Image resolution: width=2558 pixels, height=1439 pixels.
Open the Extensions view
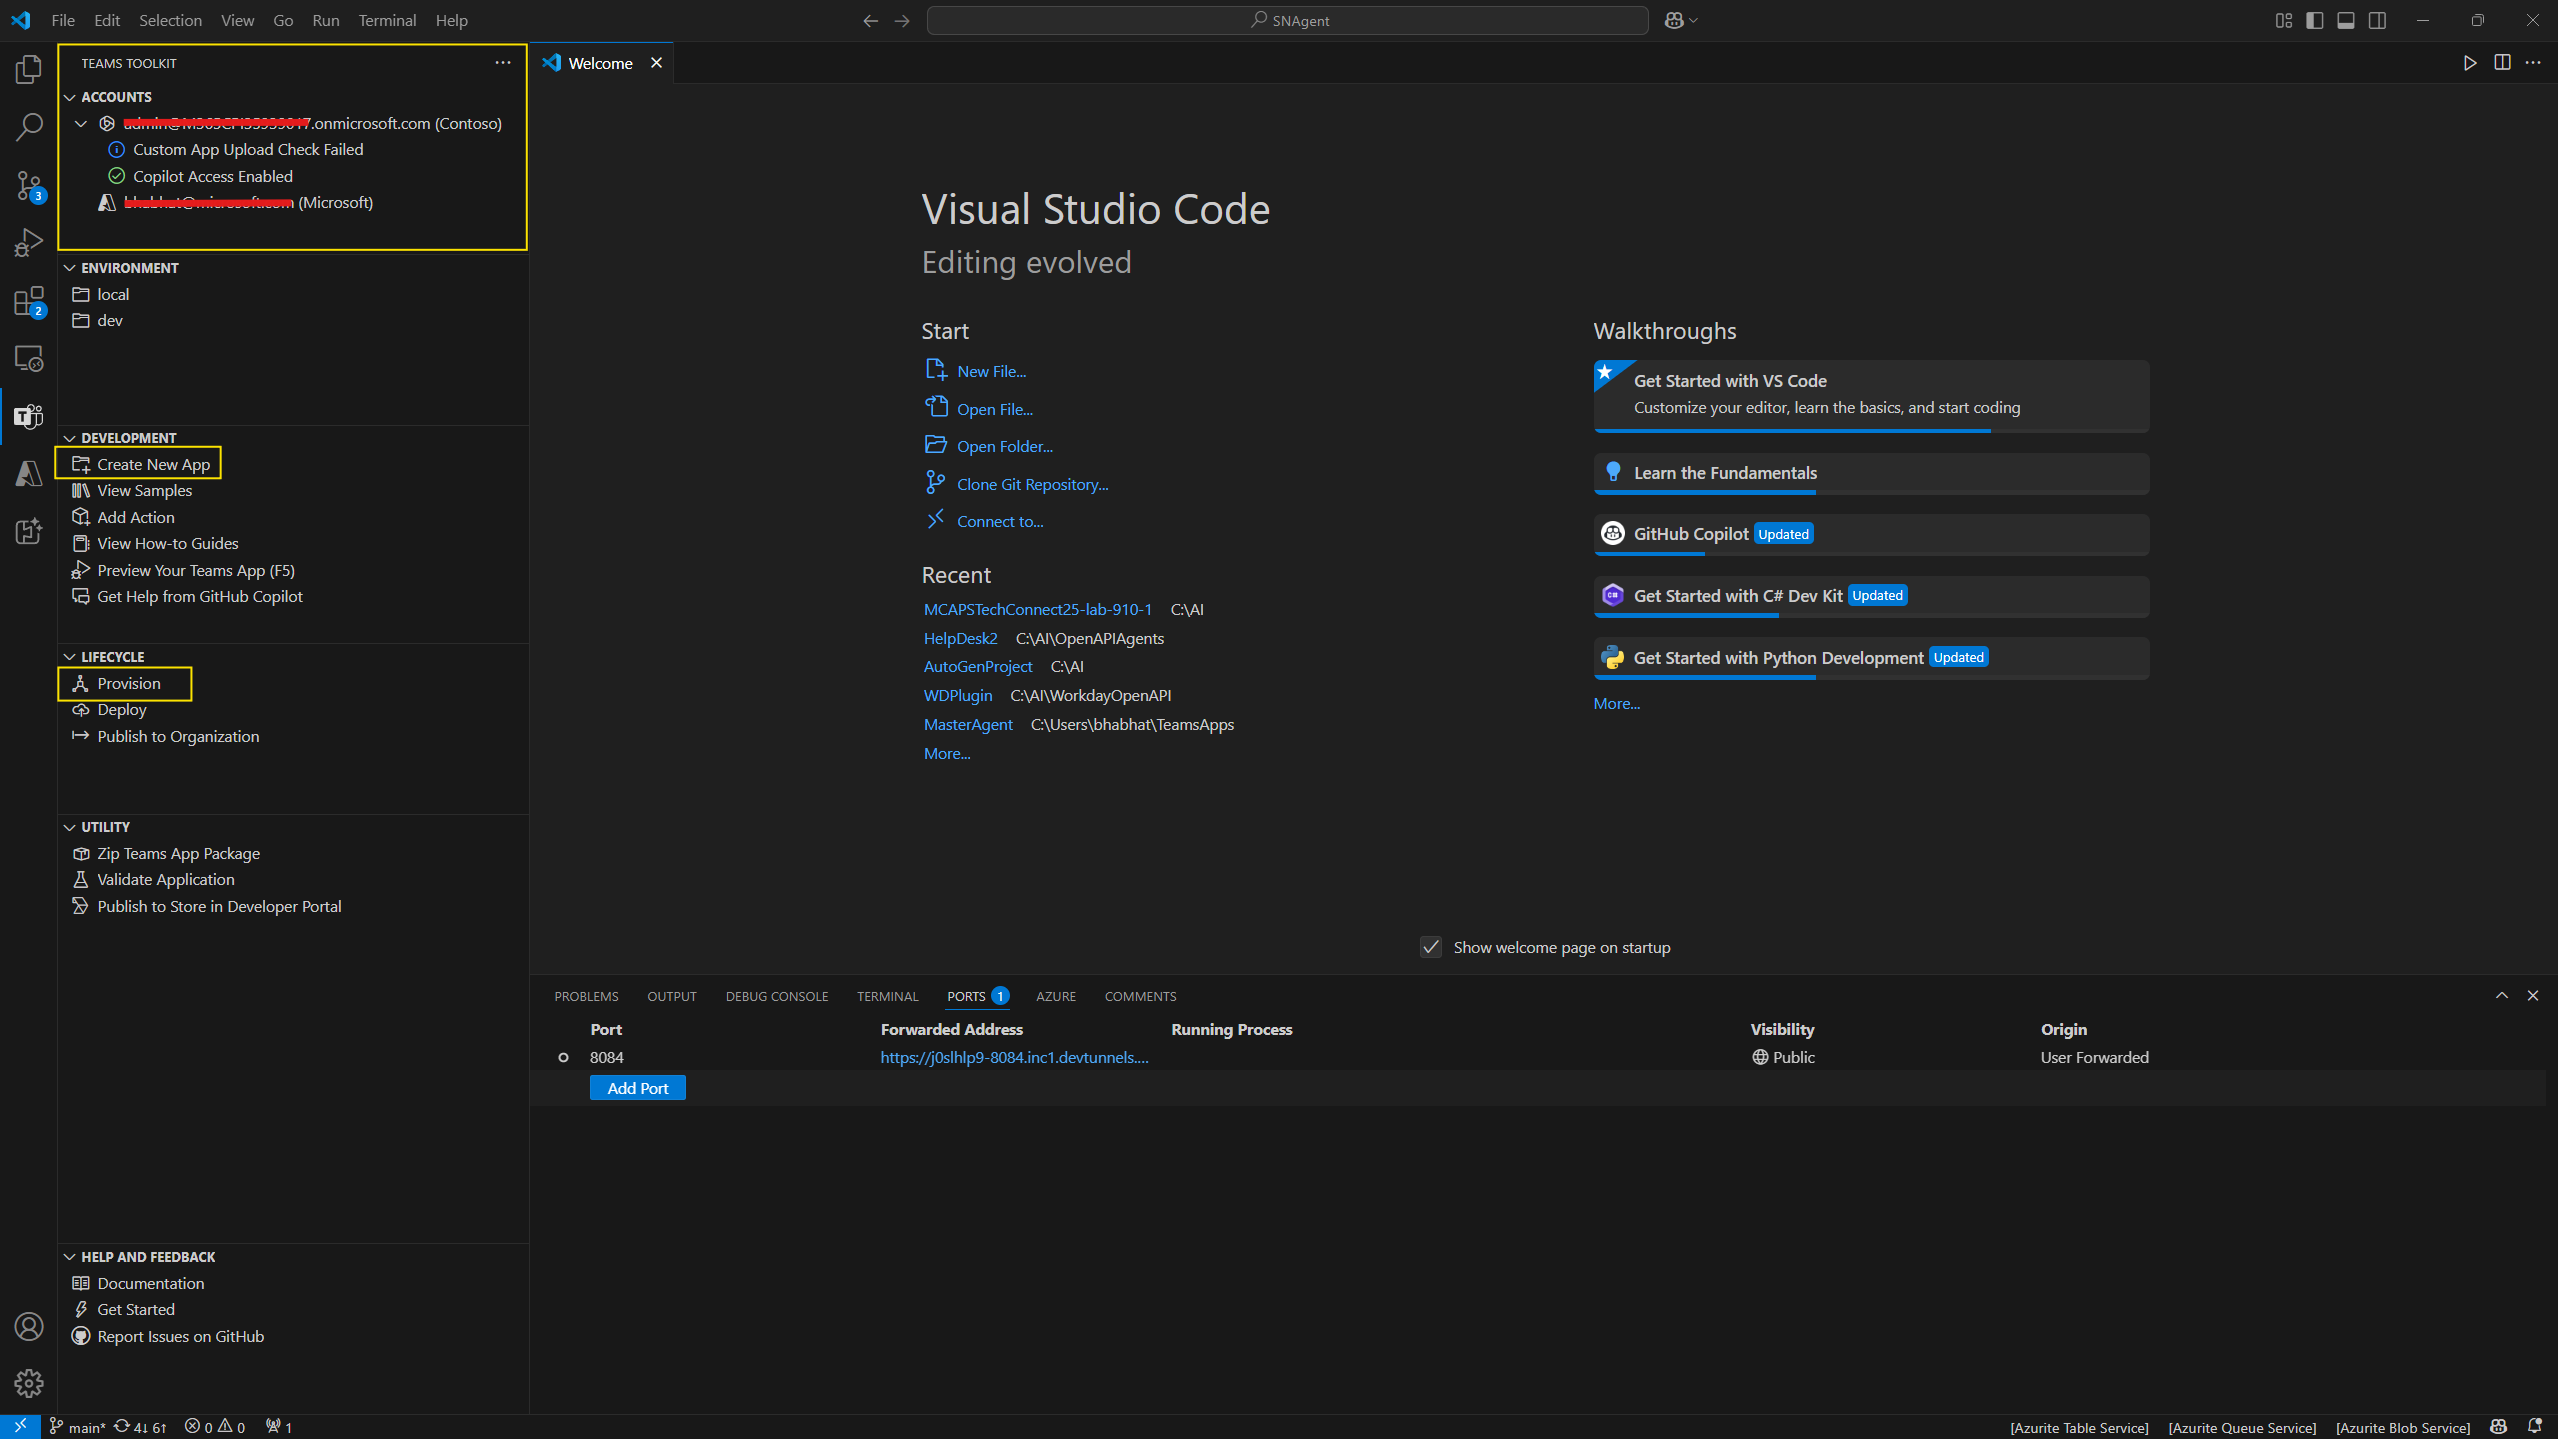coord(29,301)
